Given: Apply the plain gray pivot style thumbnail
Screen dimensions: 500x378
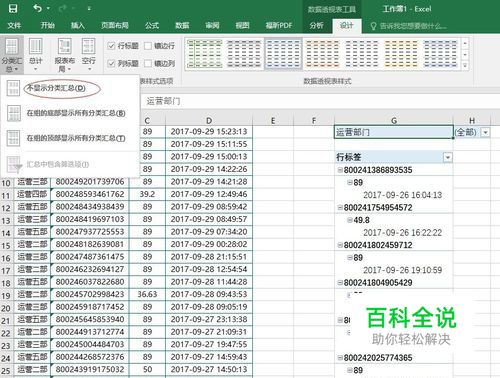Looking at the screenshot, I should coord(362,54).
